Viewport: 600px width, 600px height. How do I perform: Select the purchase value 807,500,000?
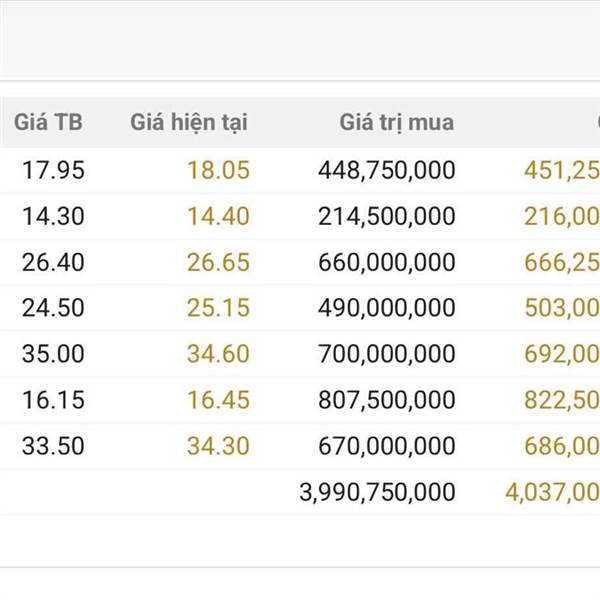386,400
